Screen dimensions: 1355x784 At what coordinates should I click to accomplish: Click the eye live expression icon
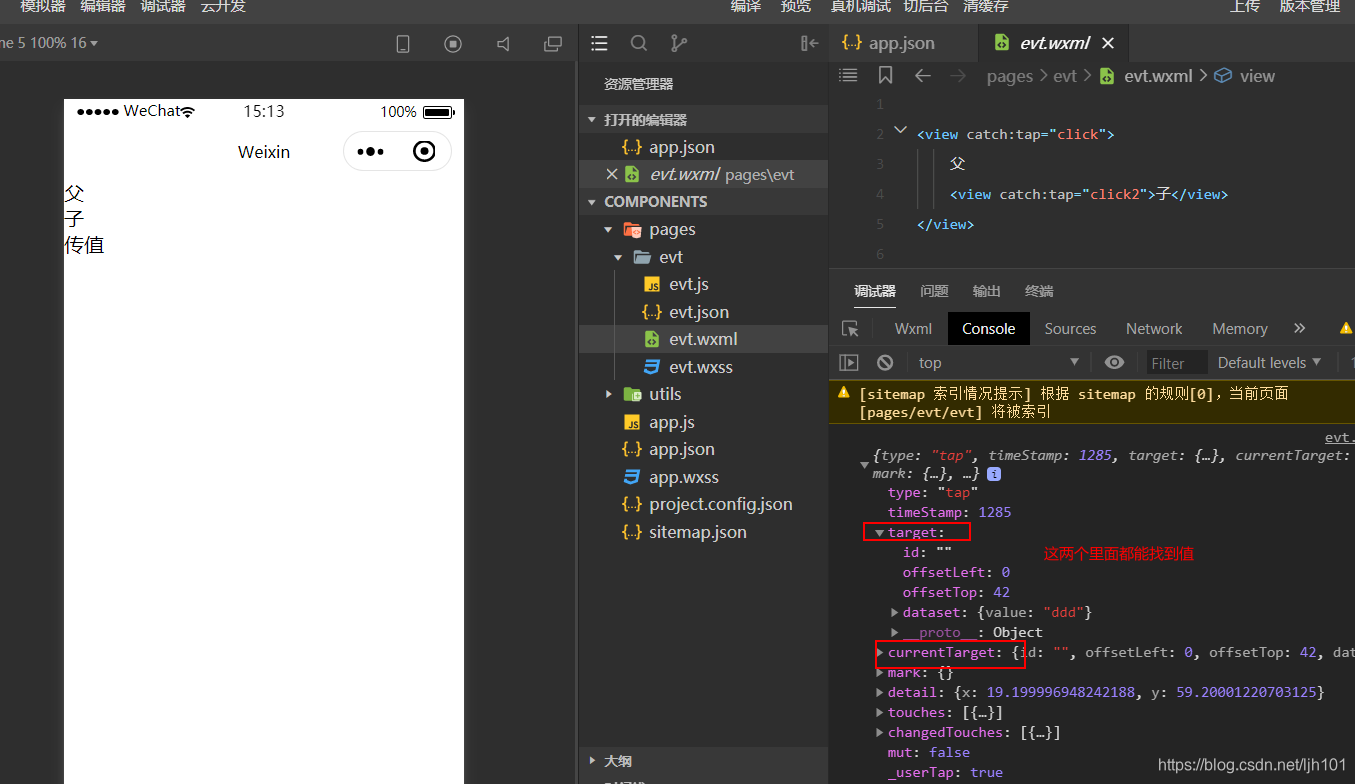(x=1115, y=362)
